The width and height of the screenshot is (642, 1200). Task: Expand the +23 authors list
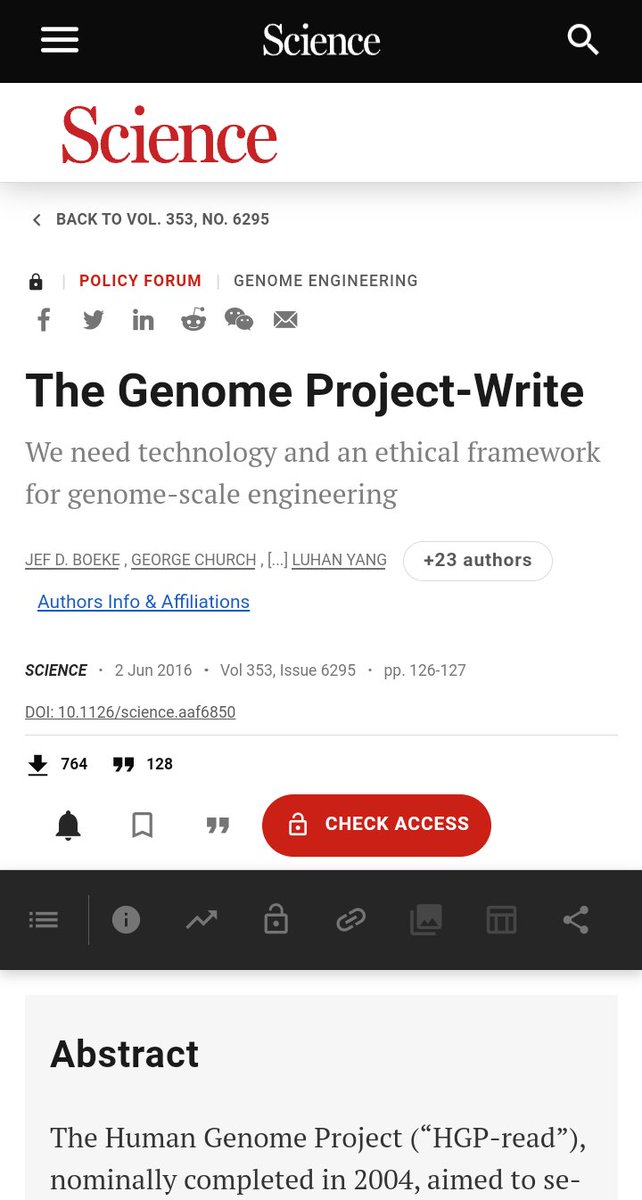[477, 560]
